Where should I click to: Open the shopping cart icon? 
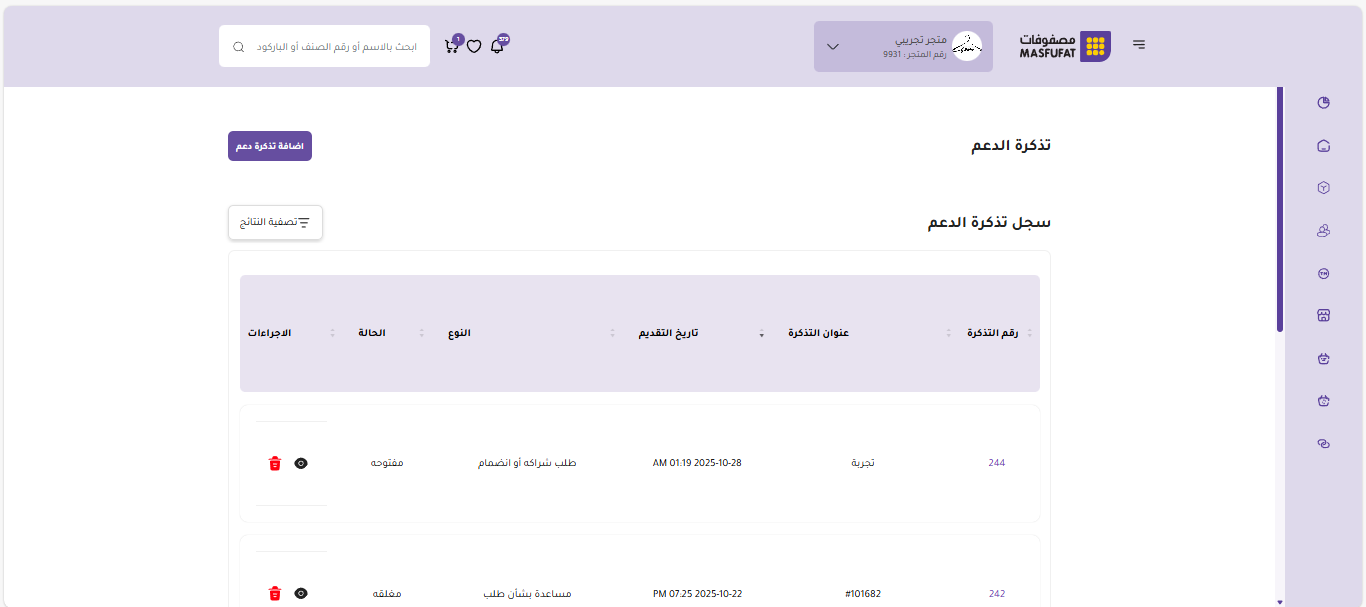pyautogui.click(x=451, y=46)
